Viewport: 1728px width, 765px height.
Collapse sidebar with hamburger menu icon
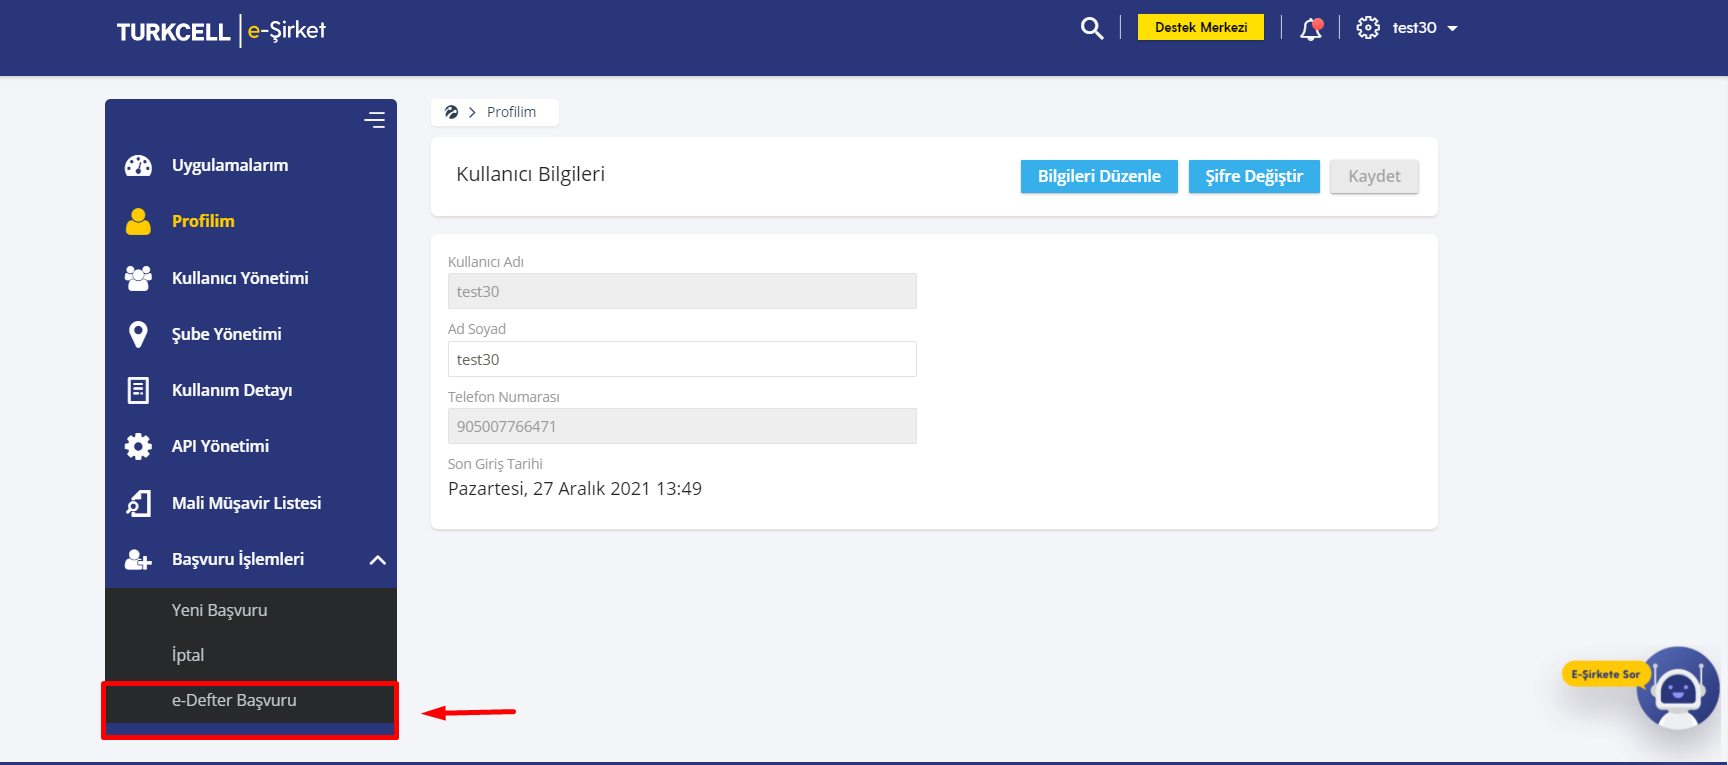pos(375,120)
